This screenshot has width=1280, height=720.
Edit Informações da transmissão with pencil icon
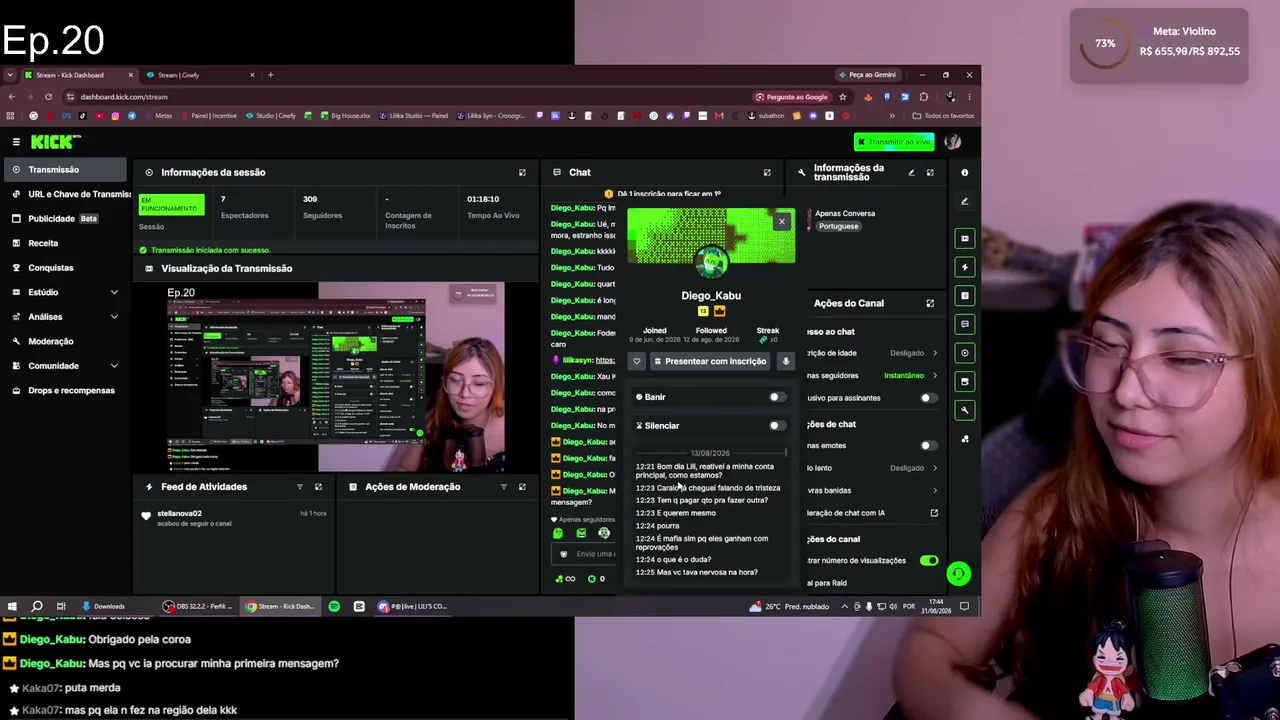coord(911,172)
